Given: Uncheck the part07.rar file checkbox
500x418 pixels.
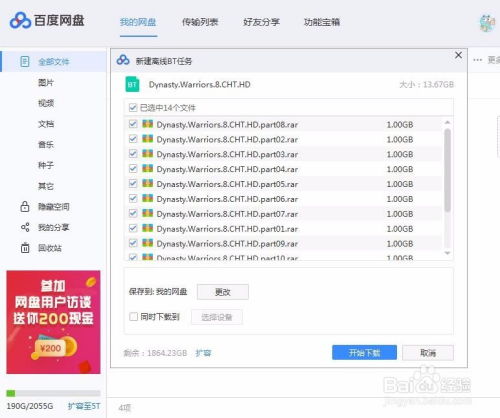Looking at the screenshot, I should 133,214.
